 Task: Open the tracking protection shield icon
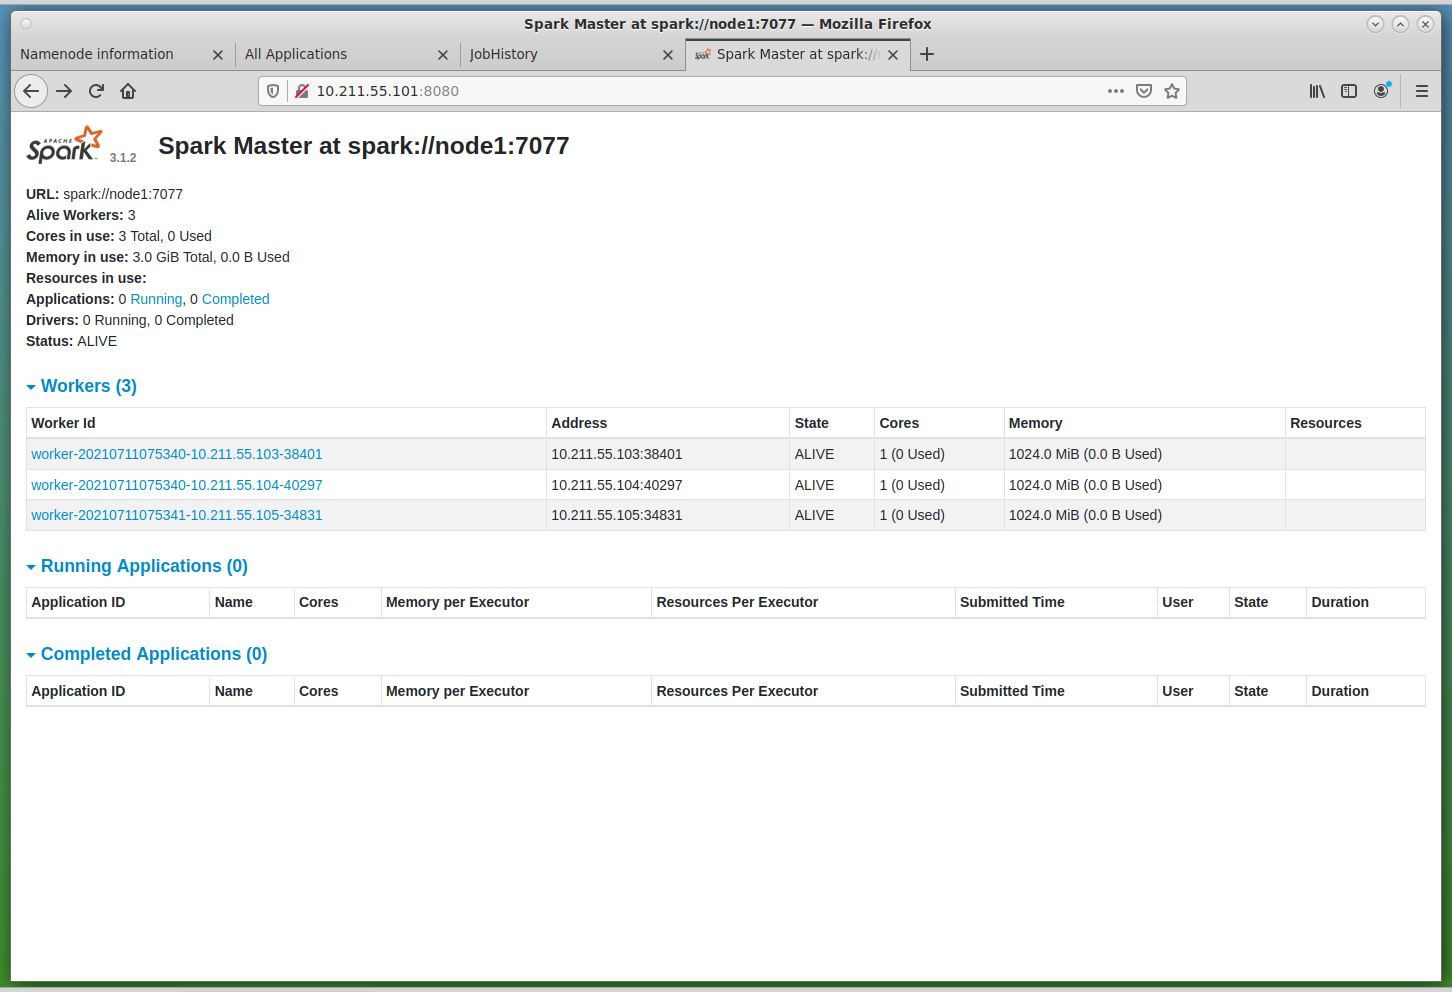pos(273,91)
